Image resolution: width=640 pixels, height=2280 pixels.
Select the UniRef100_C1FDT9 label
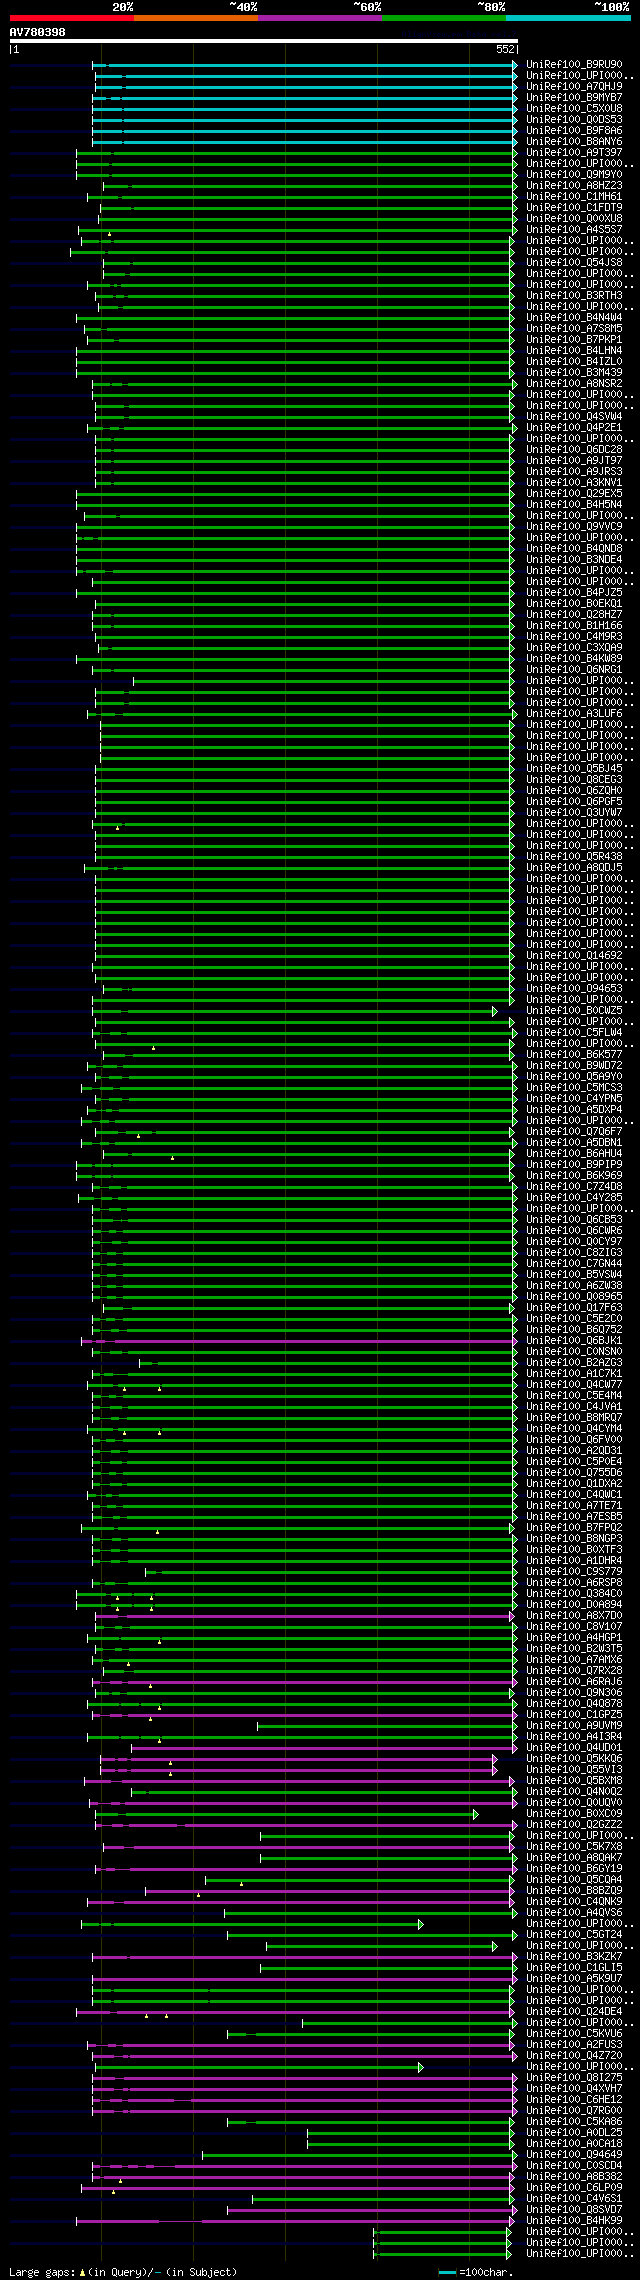574,208
